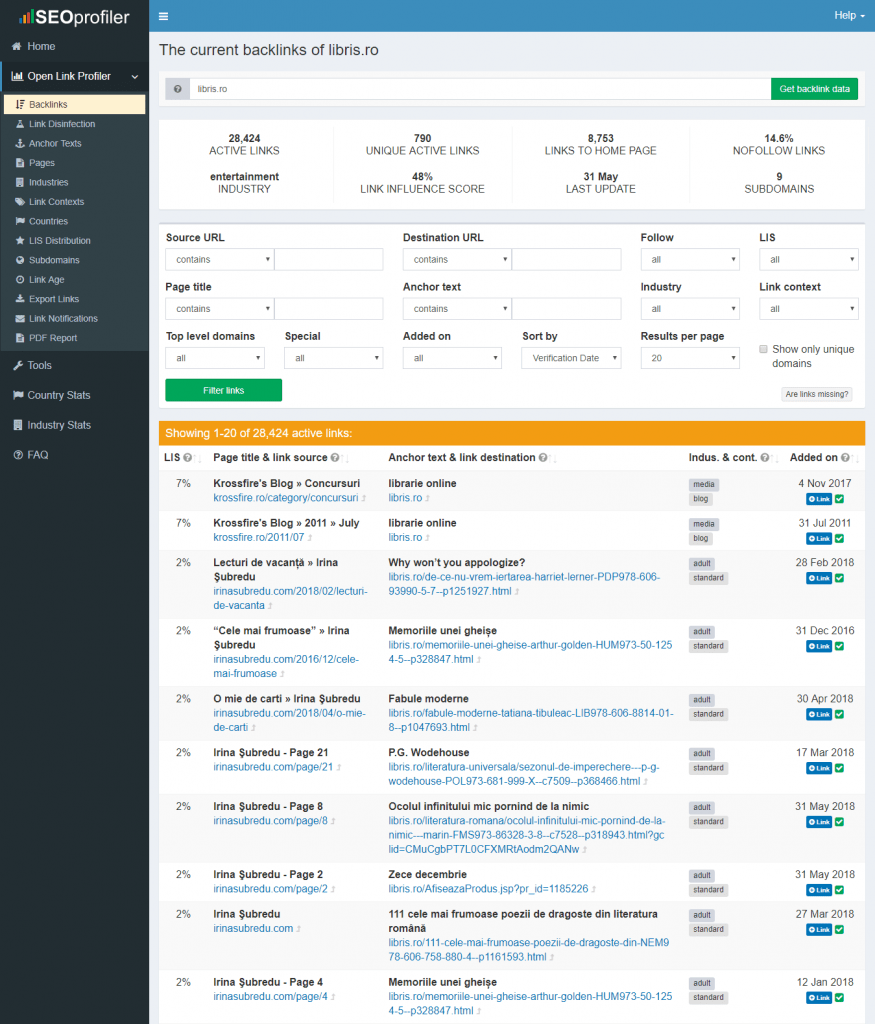Open Top level domains dropdown

pos(215,358)
